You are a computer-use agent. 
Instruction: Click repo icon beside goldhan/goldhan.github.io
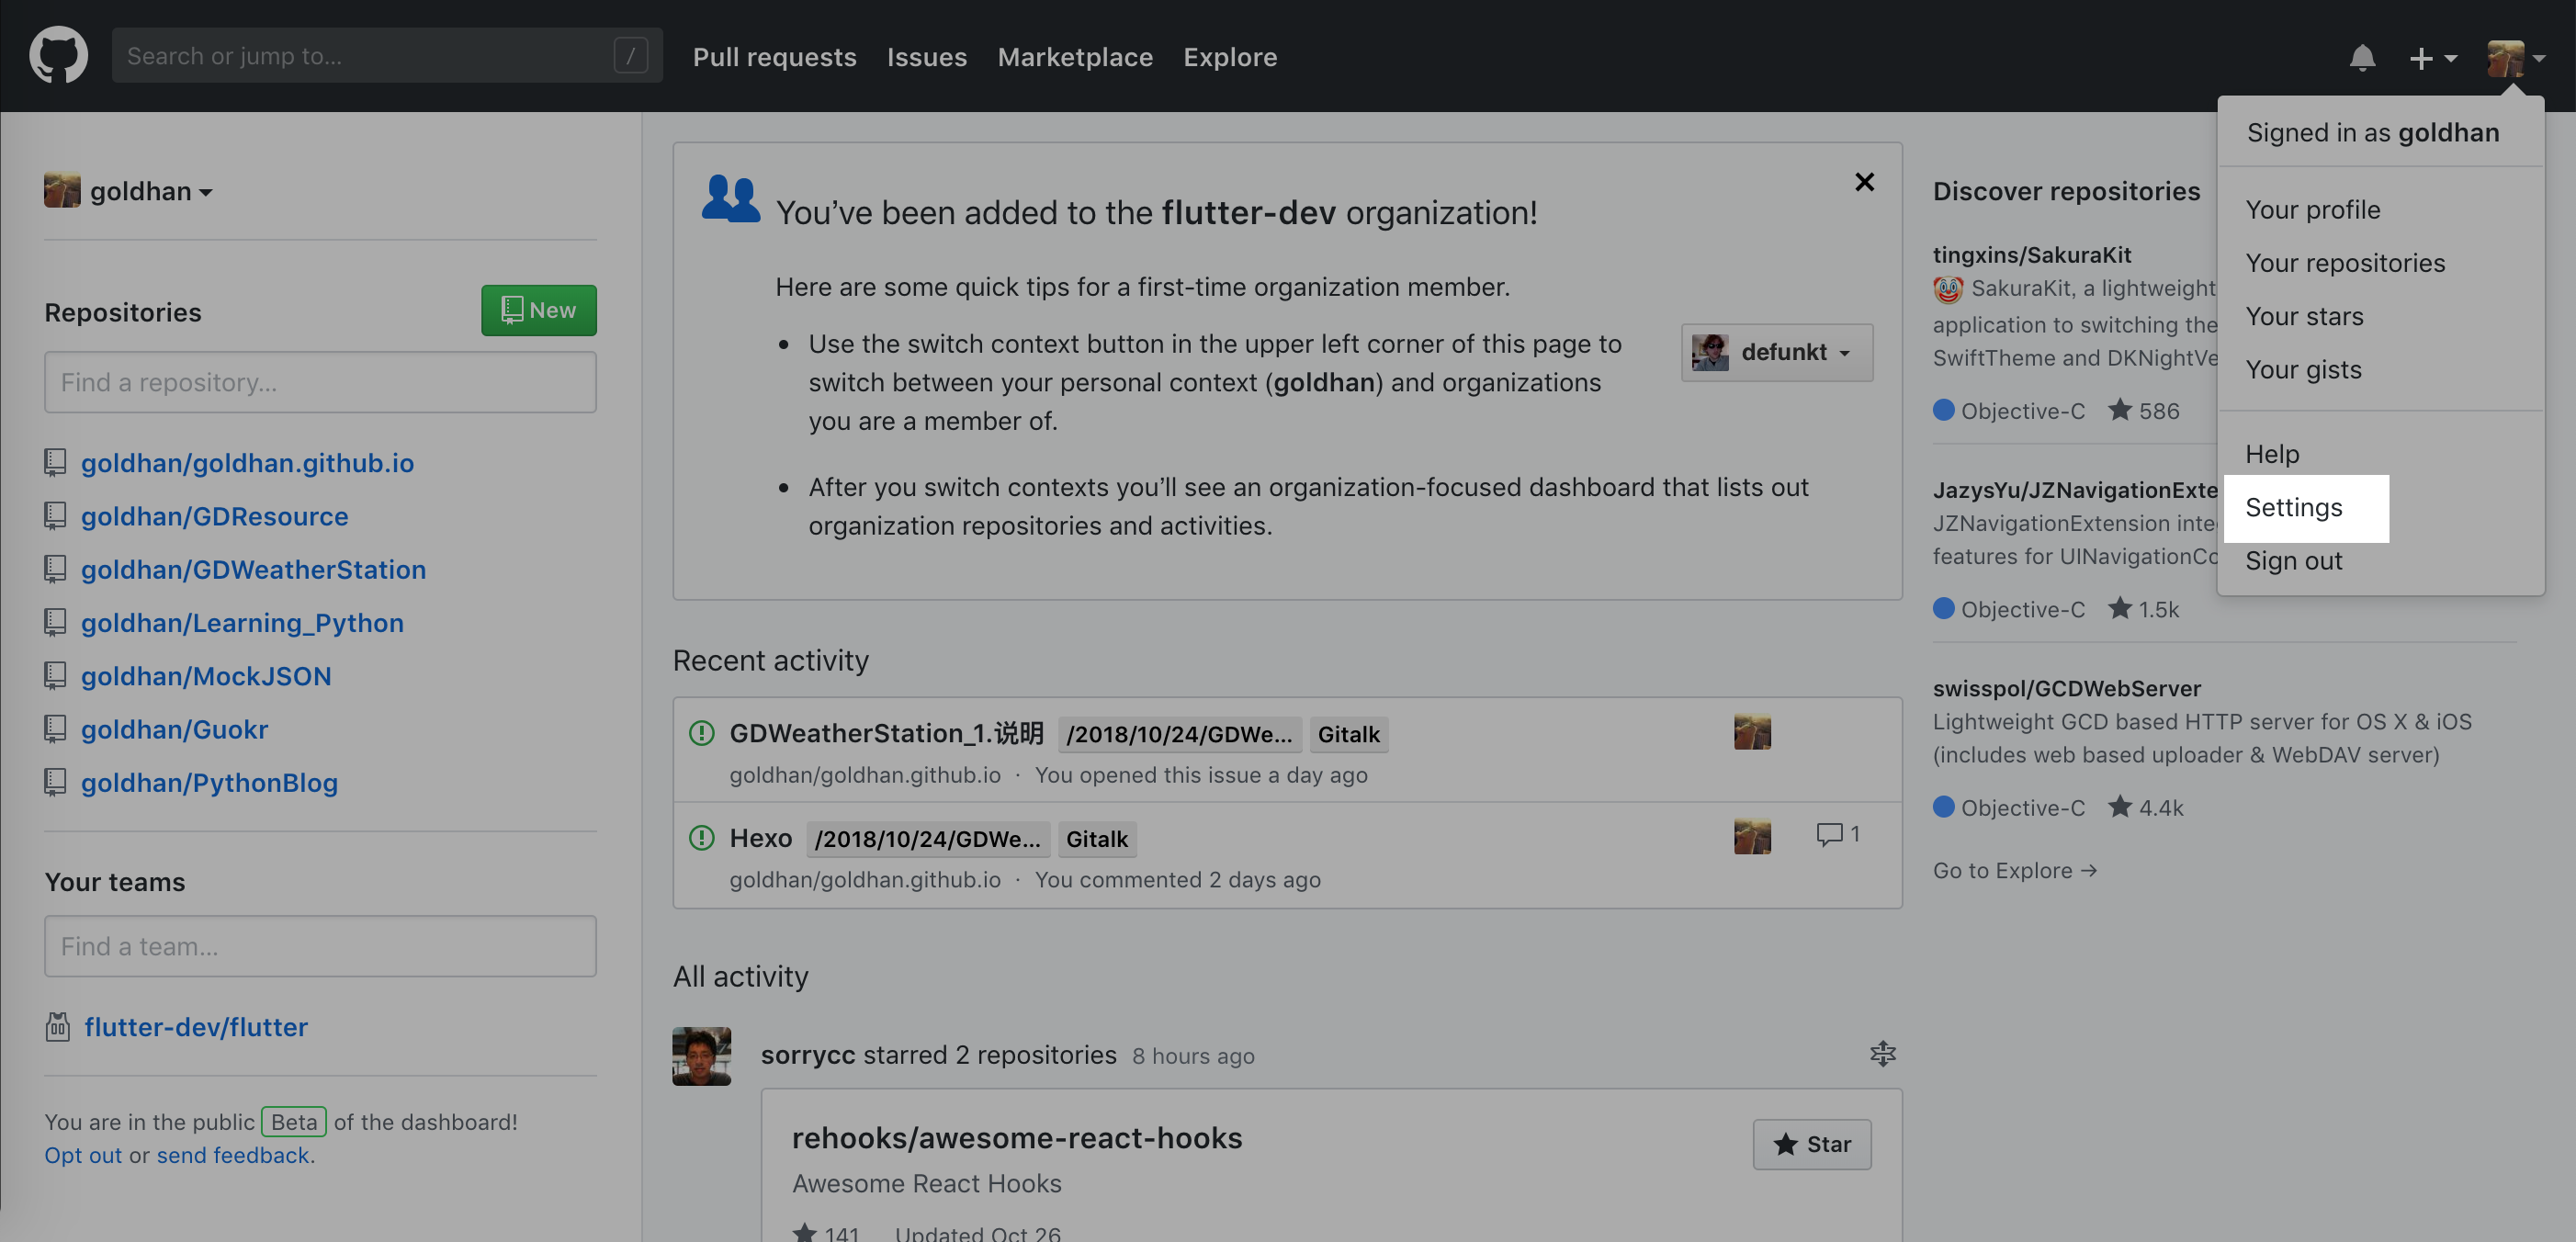(x=55, y=462)
